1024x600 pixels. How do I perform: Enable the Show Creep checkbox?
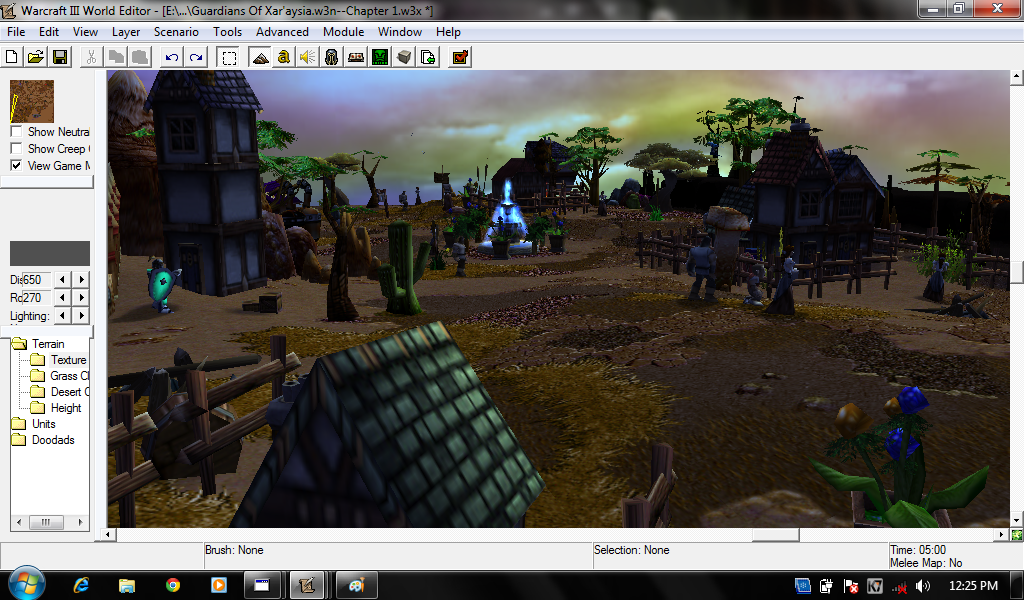(16, 148)
